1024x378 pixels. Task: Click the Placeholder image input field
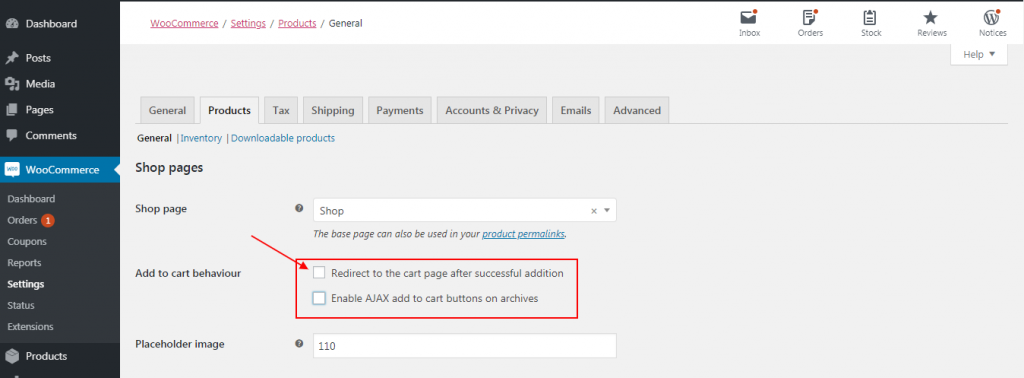point(464,346)
